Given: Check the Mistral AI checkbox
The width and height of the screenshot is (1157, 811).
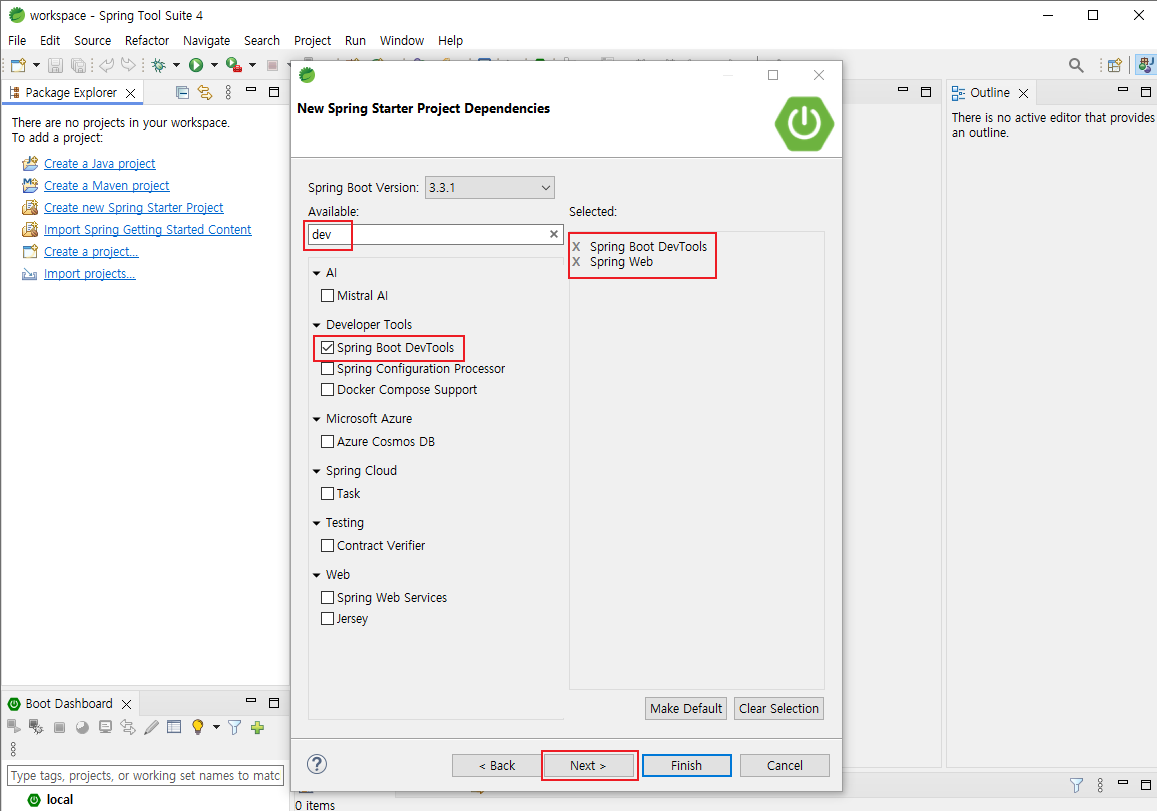Looking at the screenshot, I should 328,295.
